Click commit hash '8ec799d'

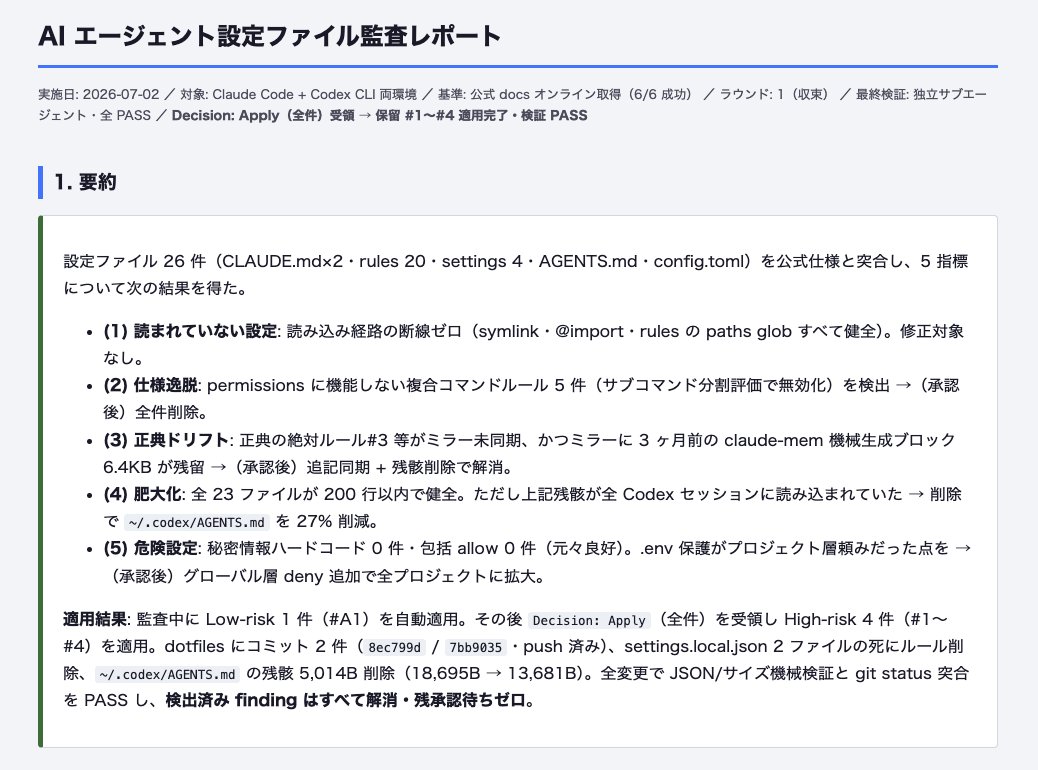[395, 648]
